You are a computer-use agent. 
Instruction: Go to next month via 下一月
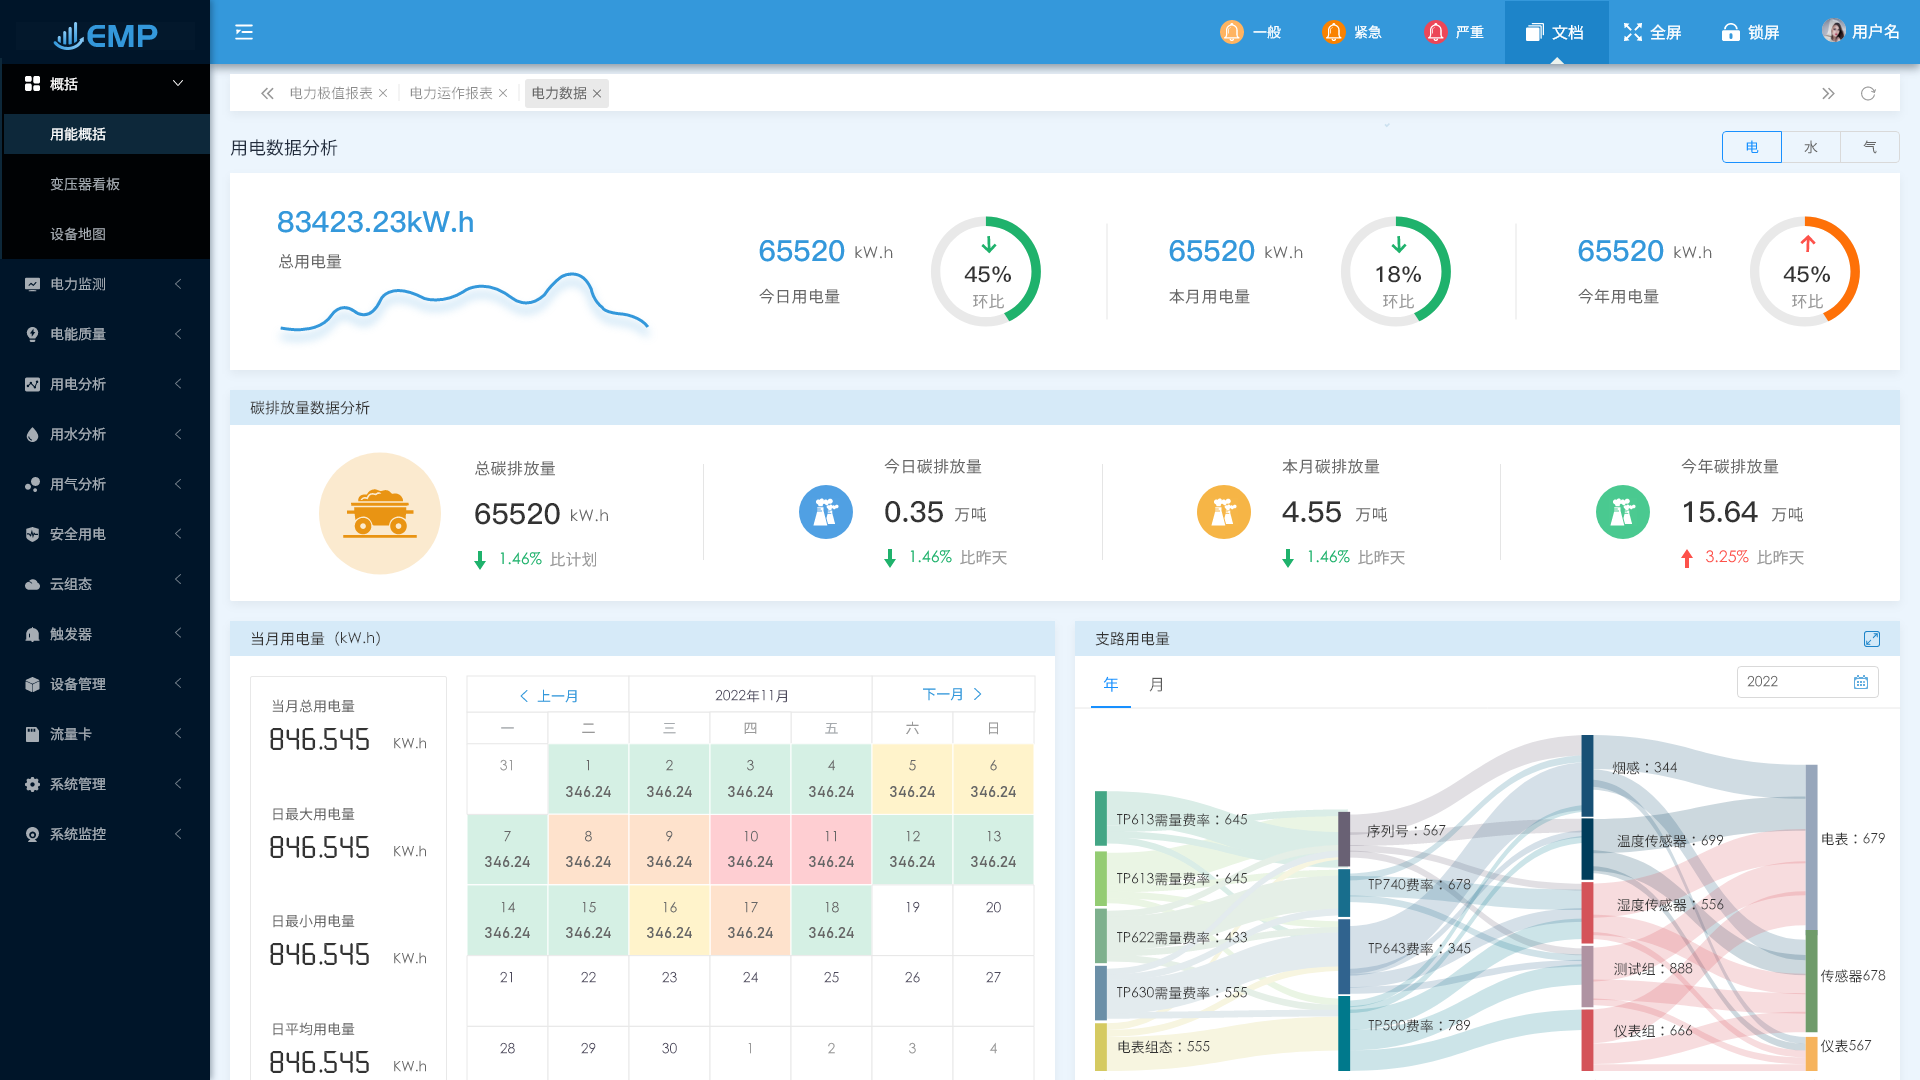(952, 694)
